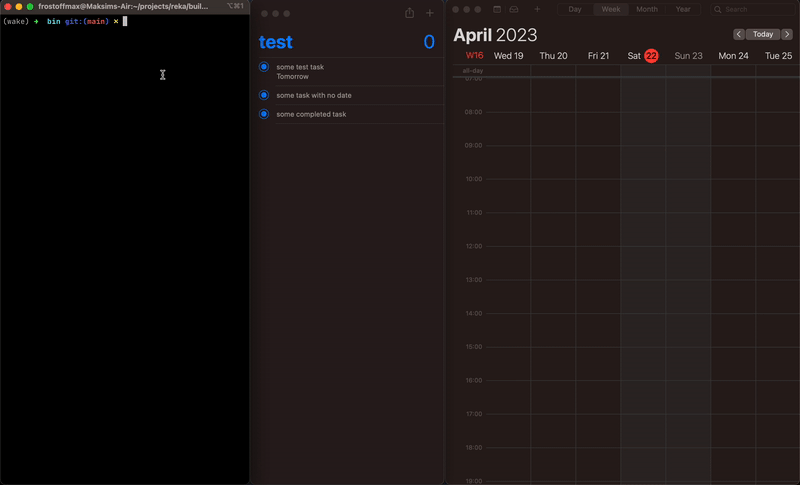Add a new reminder with the plus icon

click(x=430, y=13)
